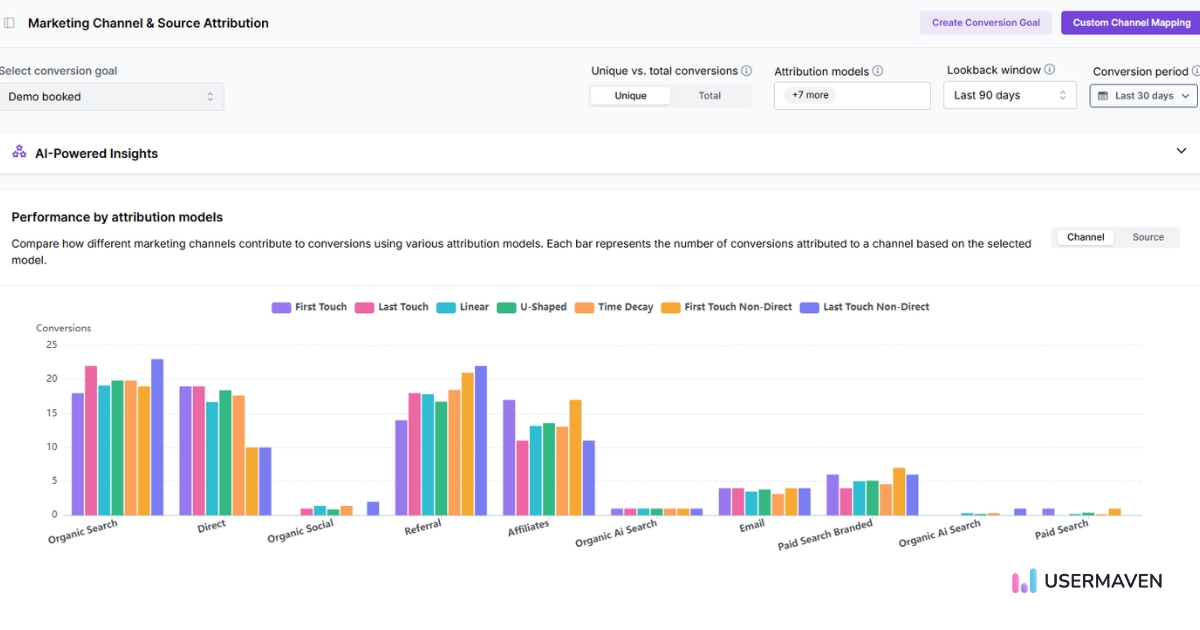The image size is (1200, 630).
Task: Open the Last 30 days conversion period menu
Action: click(1143, 96)
